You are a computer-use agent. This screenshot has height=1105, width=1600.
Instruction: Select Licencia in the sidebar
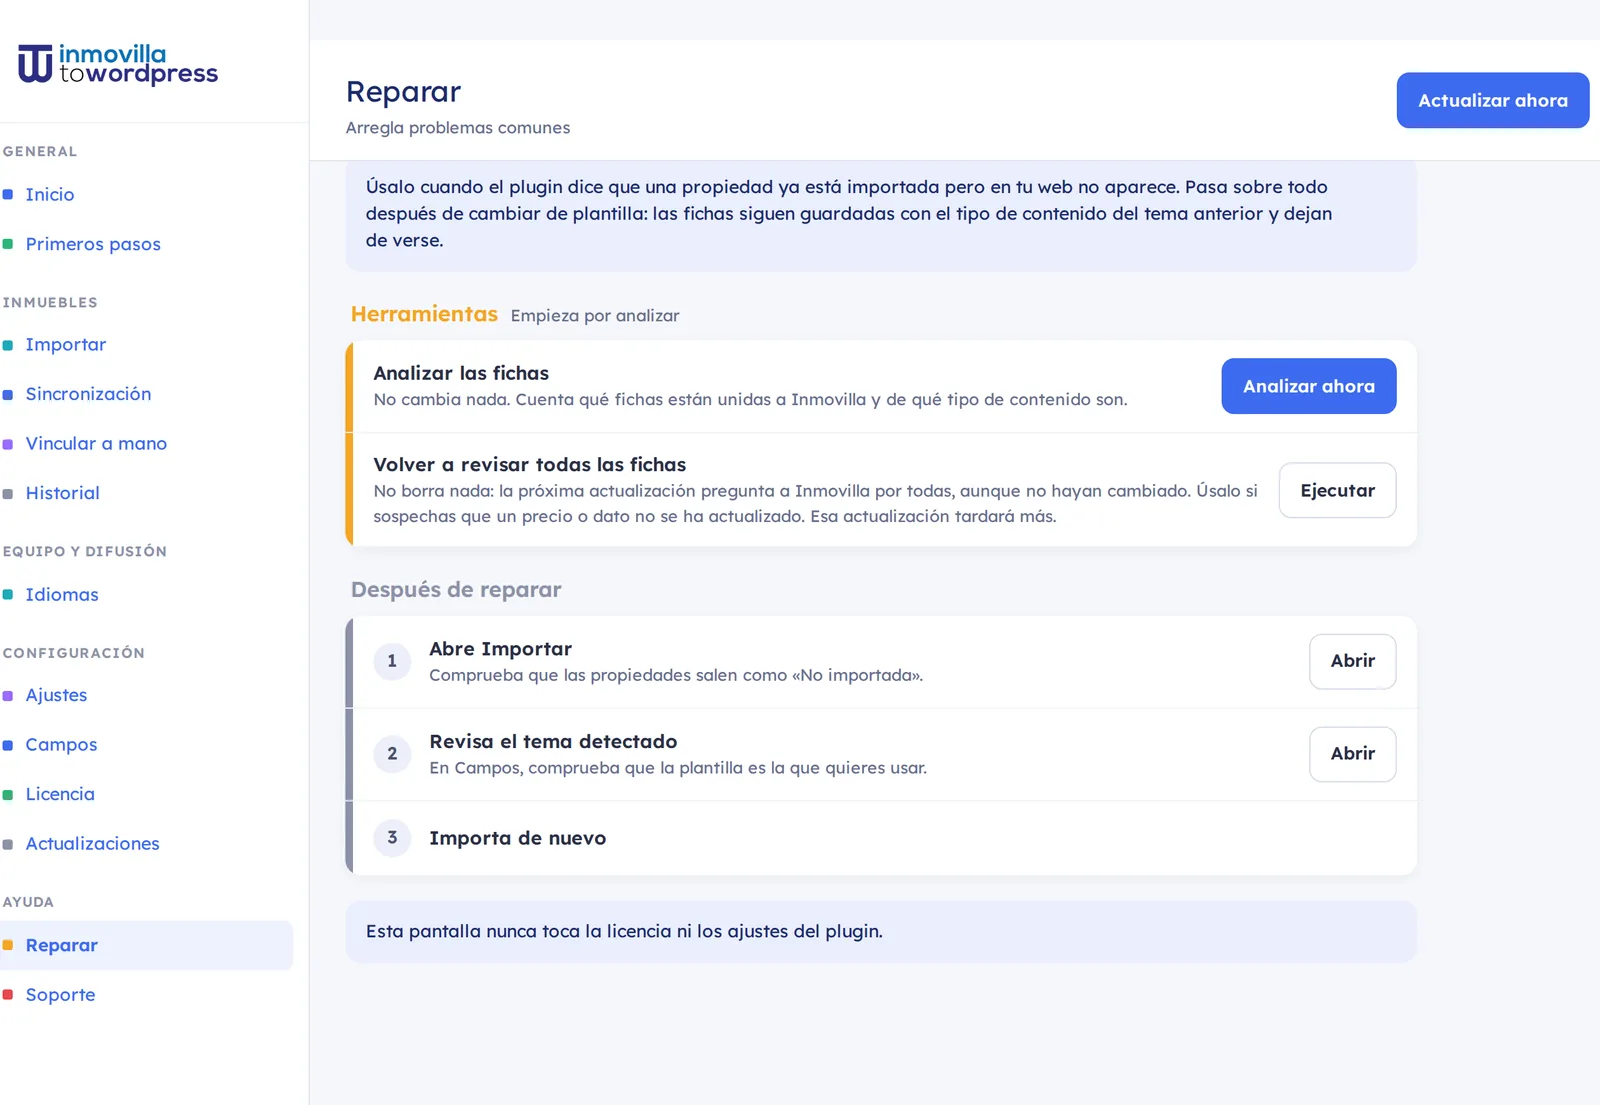pos(60,794)
